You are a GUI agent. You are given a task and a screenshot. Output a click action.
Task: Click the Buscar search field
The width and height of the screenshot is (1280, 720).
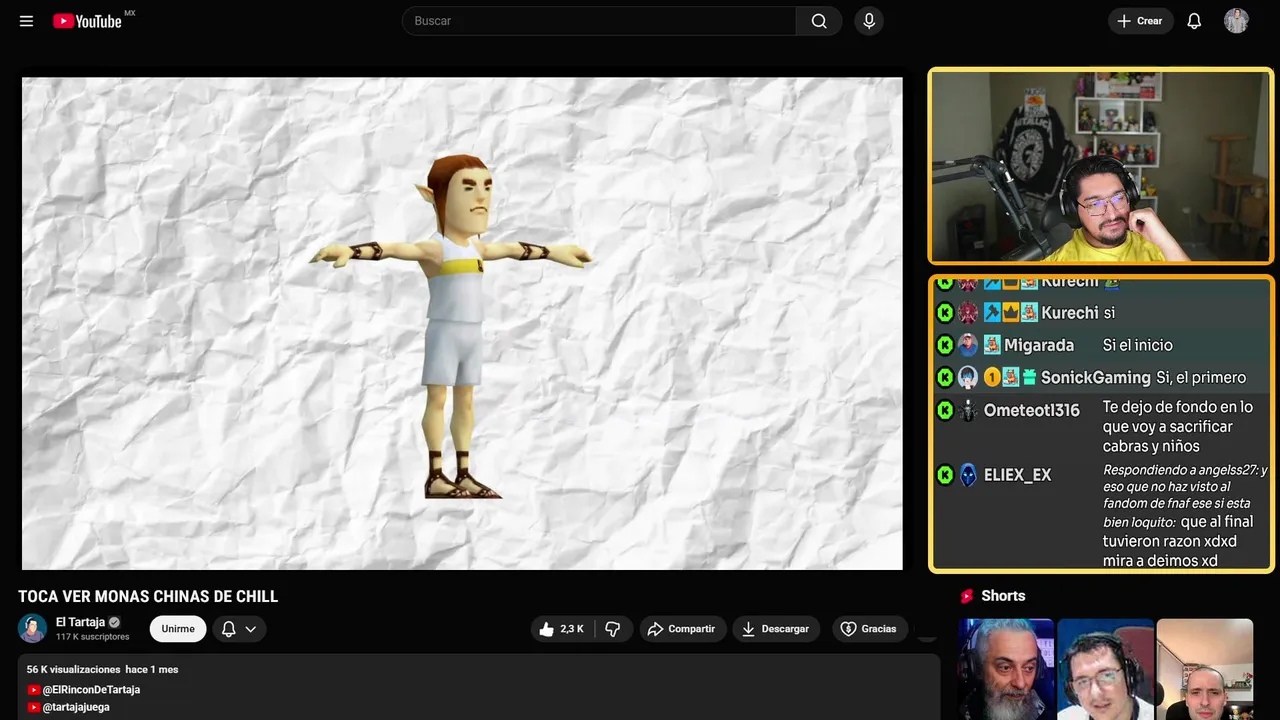pos(599,21)
